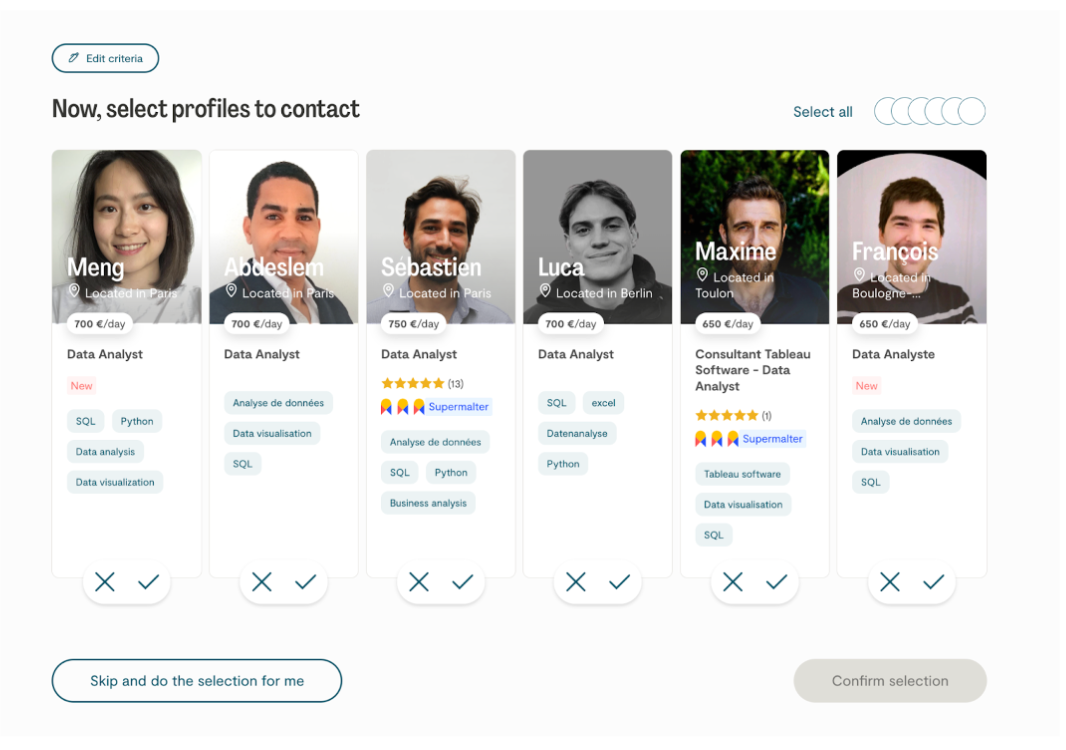Click the Confirm selection button
Viewport: 1066px width, 750px height.
(x=890, y=681)
